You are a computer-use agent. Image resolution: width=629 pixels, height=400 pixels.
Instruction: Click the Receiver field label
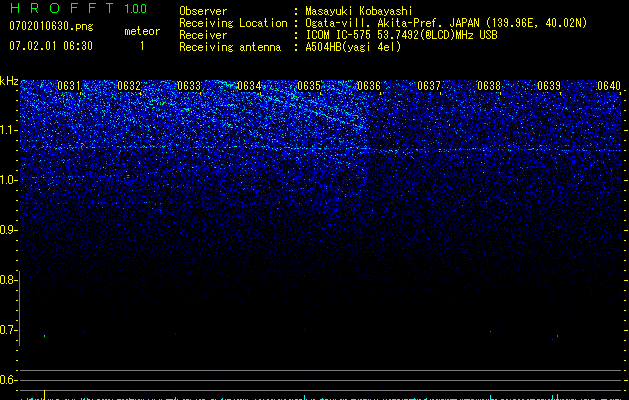[x=203, y=35]
